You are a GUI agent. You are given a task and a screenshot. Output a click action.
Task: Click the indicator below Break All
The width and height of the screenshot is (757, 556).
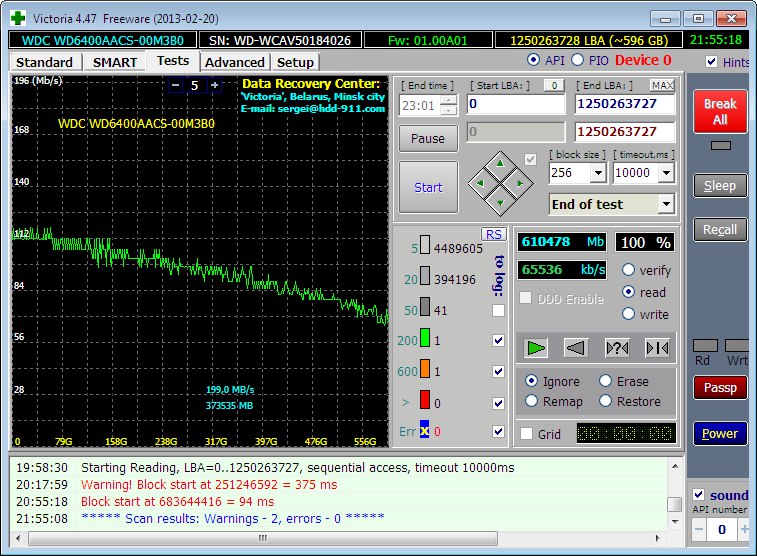pyautogui.click(x=721, y=145)
